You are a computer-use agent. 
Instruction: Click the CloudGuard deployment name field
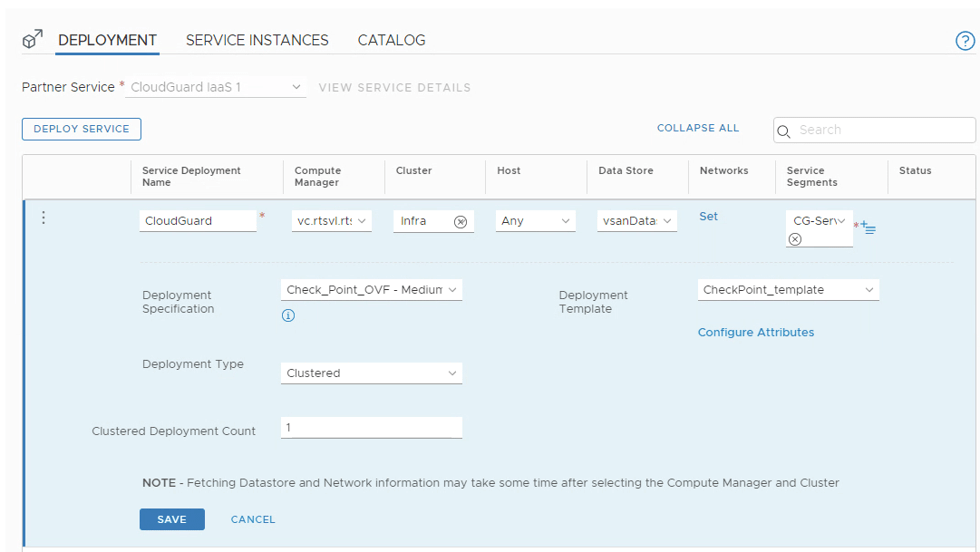[198, 221]
